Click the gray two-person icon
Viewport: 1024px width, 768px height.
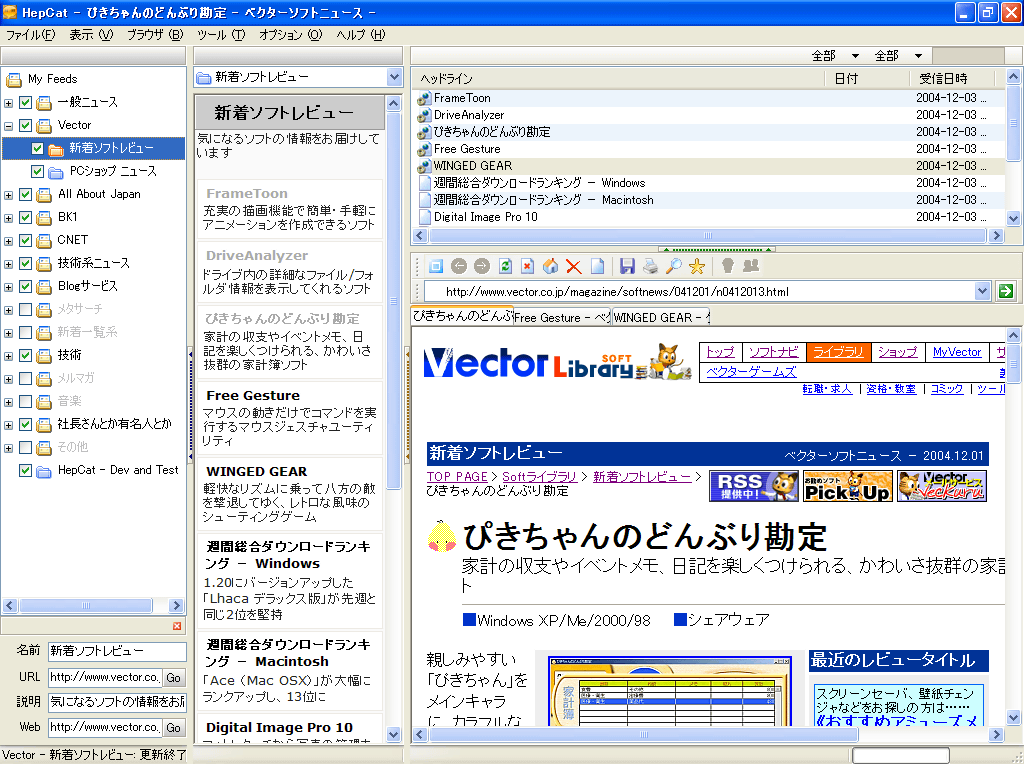click(751, 265)
